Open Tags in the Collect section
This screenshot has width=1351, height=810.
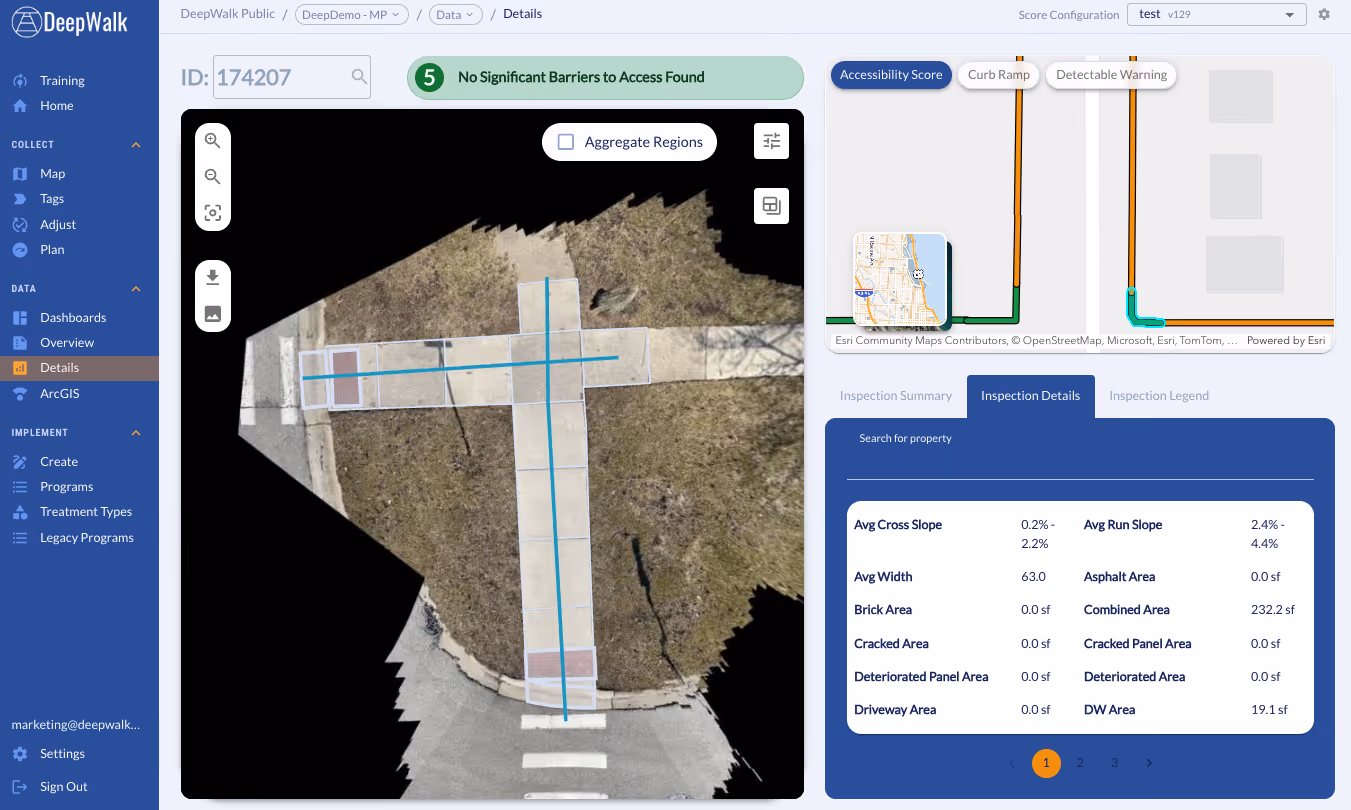[52, 199]
